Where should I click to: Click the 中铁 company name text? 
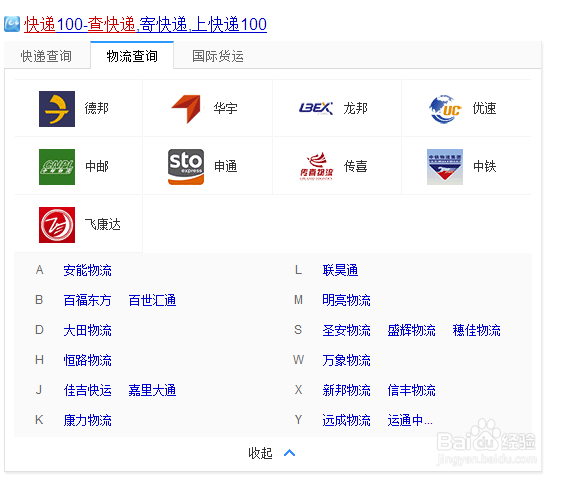pos(485,167)
